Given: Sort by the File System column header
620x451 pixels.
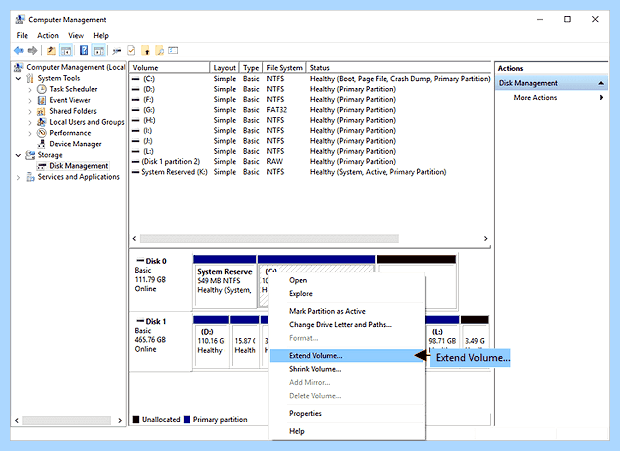Looking at the screenshot, I should pyautogui.click(x=284, y=68).
